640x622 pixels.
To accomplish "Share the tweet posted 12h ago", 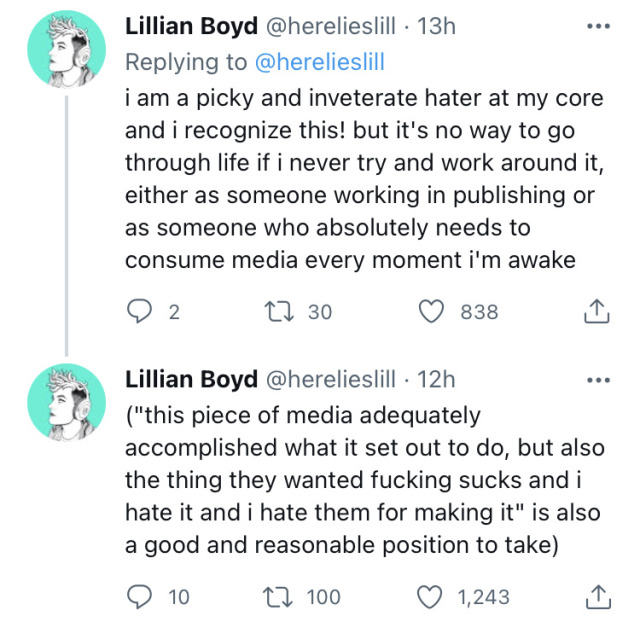I will coord(595,597).
